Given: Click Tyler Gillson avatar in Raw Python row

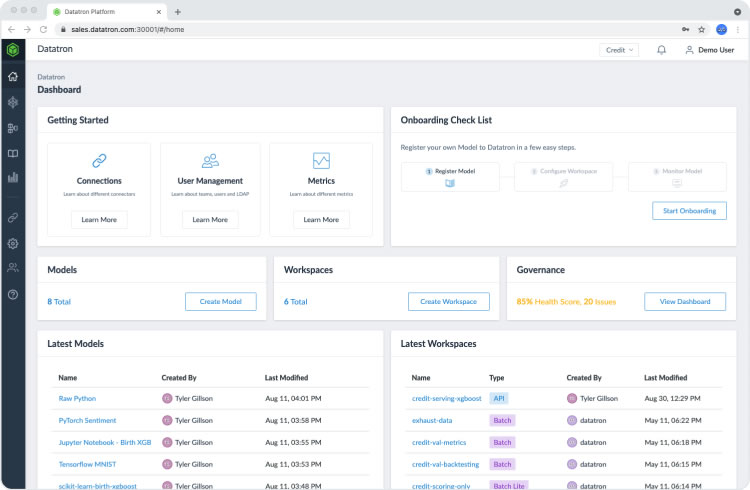Looking at the screenshot, I should tap(167, 398).
